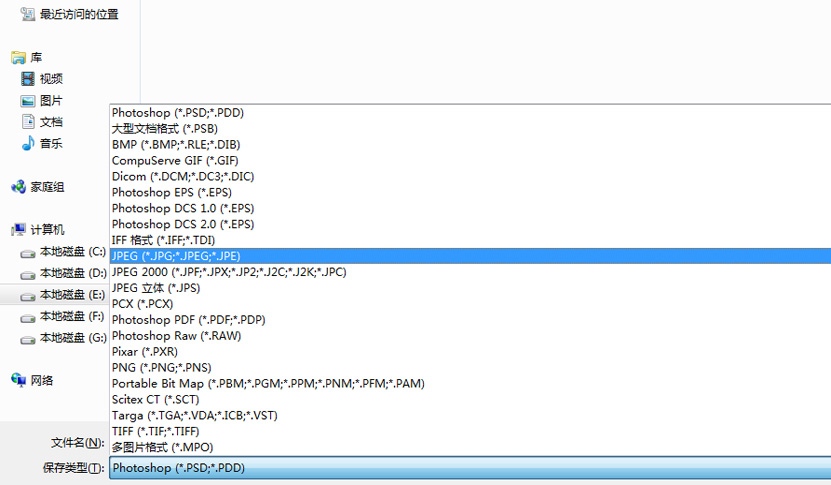
Task: Choose Photoshop (*.PSD;*.PDD) in the format list
Action: point(471,113)
